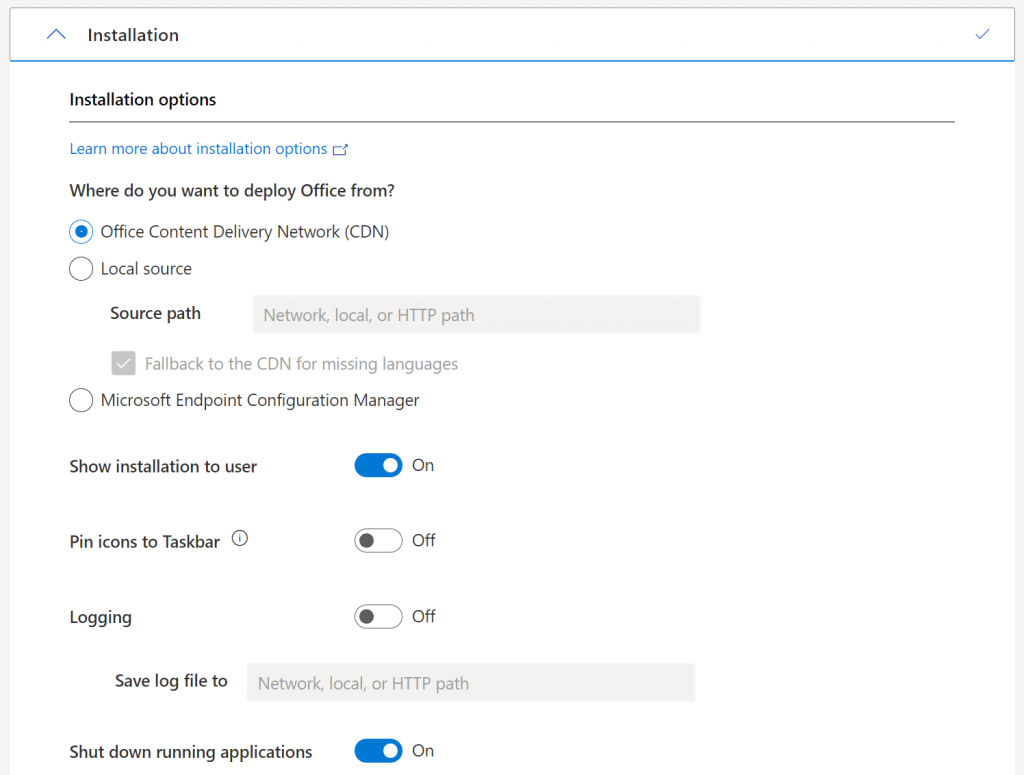Viewport: 1024px width, 775px height.
Task: Enable Pin icons to Taskbar toggle
Action: 378,541
